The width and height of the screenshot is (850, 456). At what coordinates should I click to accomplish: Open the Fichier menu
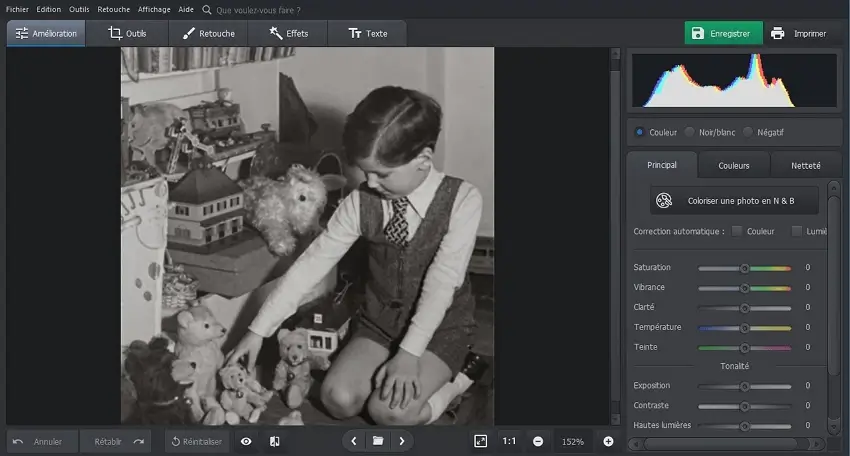(17, 9)
